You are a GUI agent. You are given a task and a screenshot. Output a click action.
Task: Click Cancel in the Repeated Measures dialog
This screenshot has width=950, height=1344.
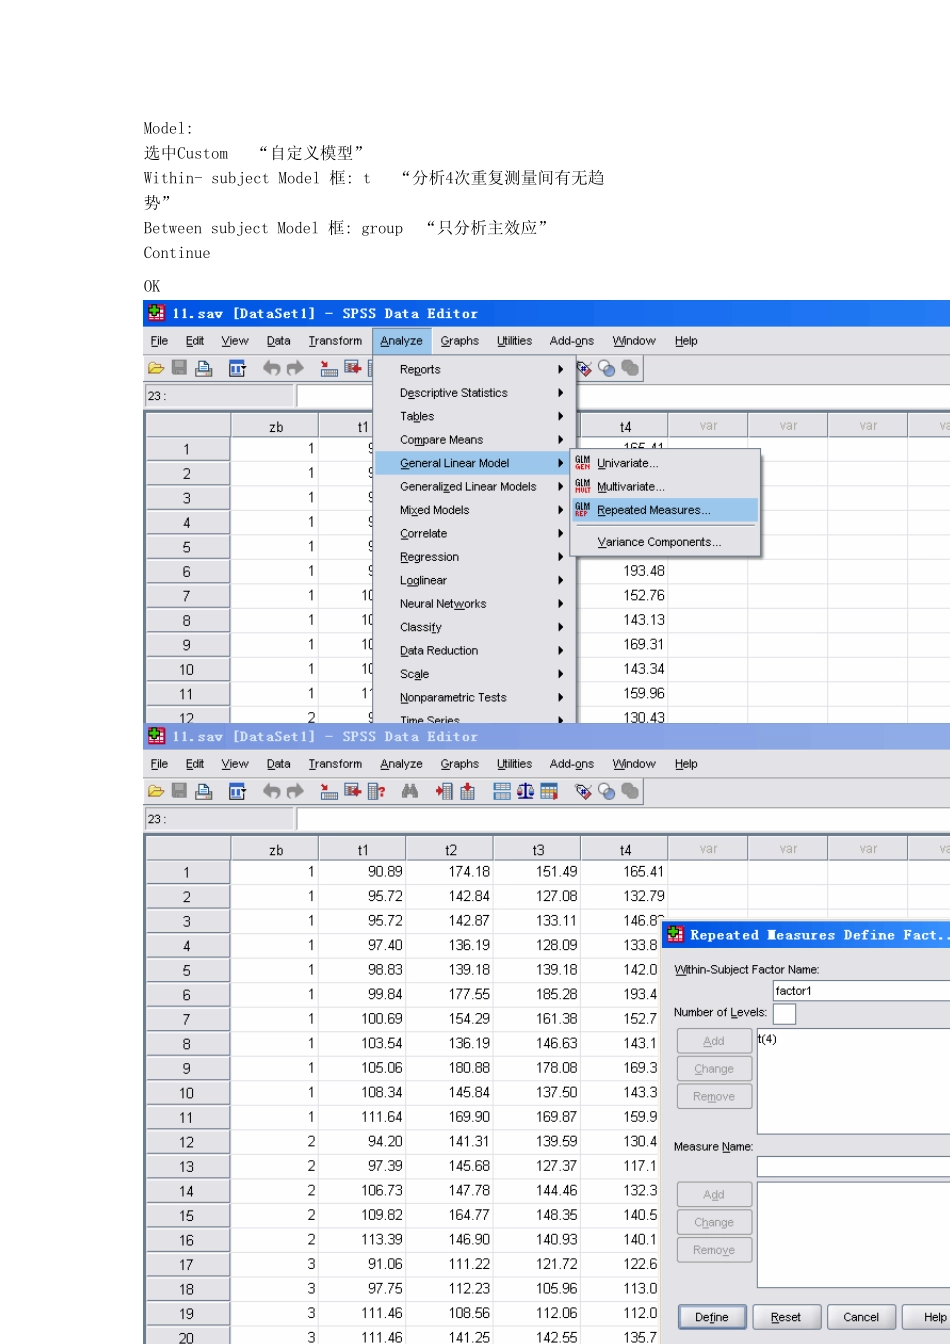click(860, 1317)
